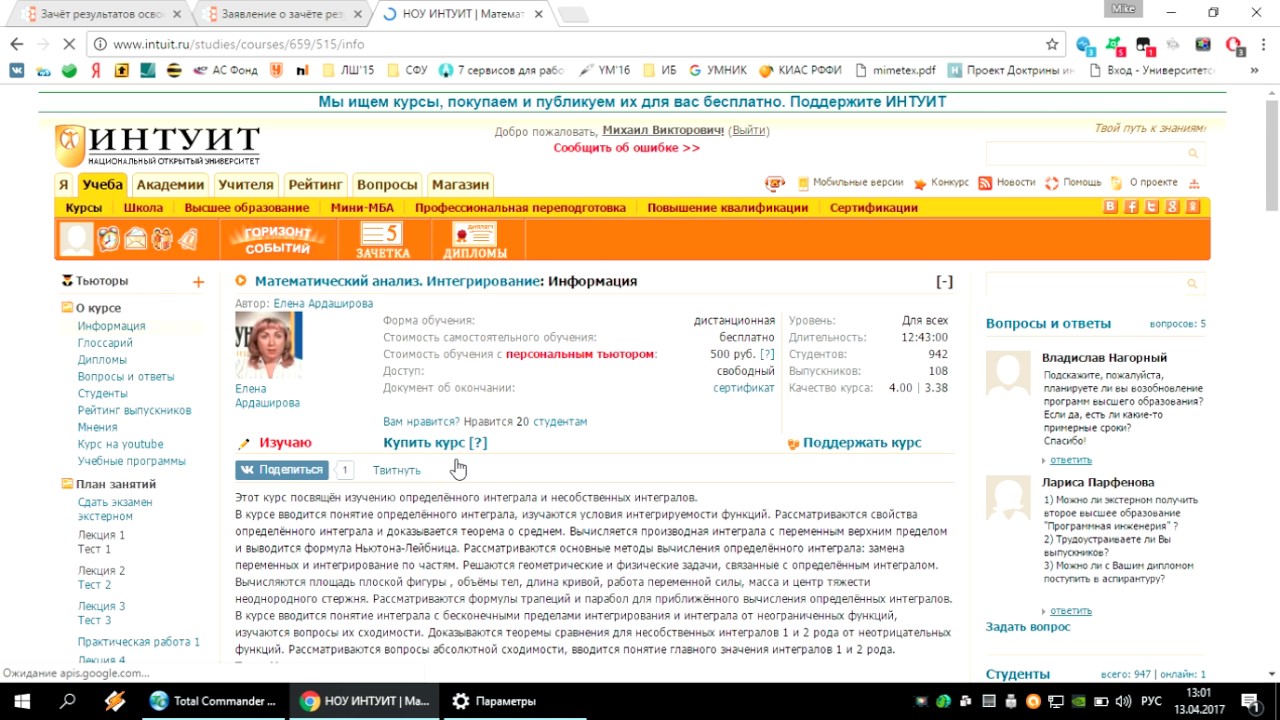Open Yandex bookmark icon in bookmarks bar
This screenshot has height=720, width=1280.
(x=96, y=70)
